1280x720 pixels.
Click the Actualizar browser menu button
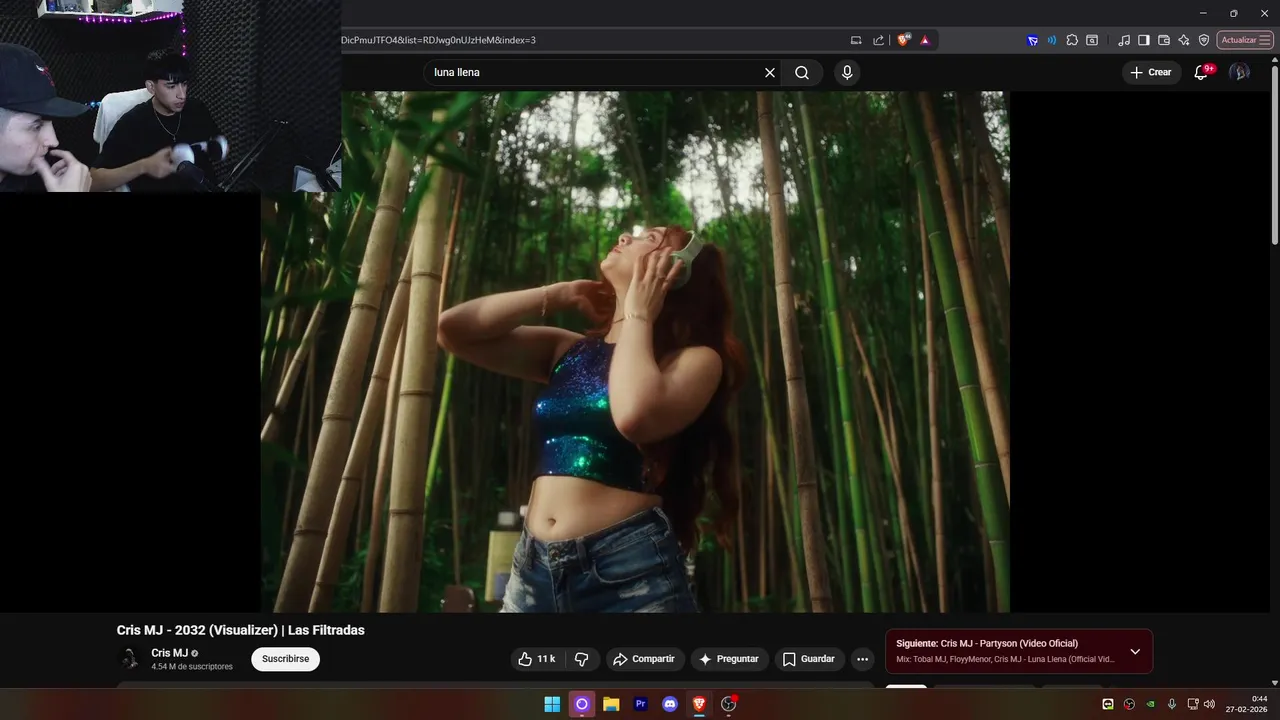coord(1245,40)
